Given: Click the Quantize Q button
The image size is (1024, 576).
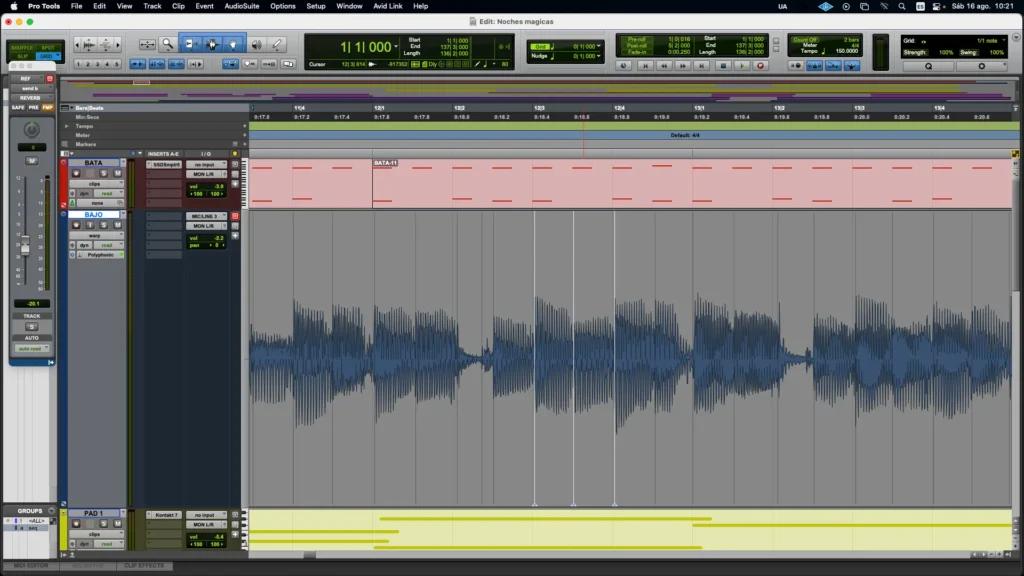Looking at the screenshot, I should click(928, 66).
